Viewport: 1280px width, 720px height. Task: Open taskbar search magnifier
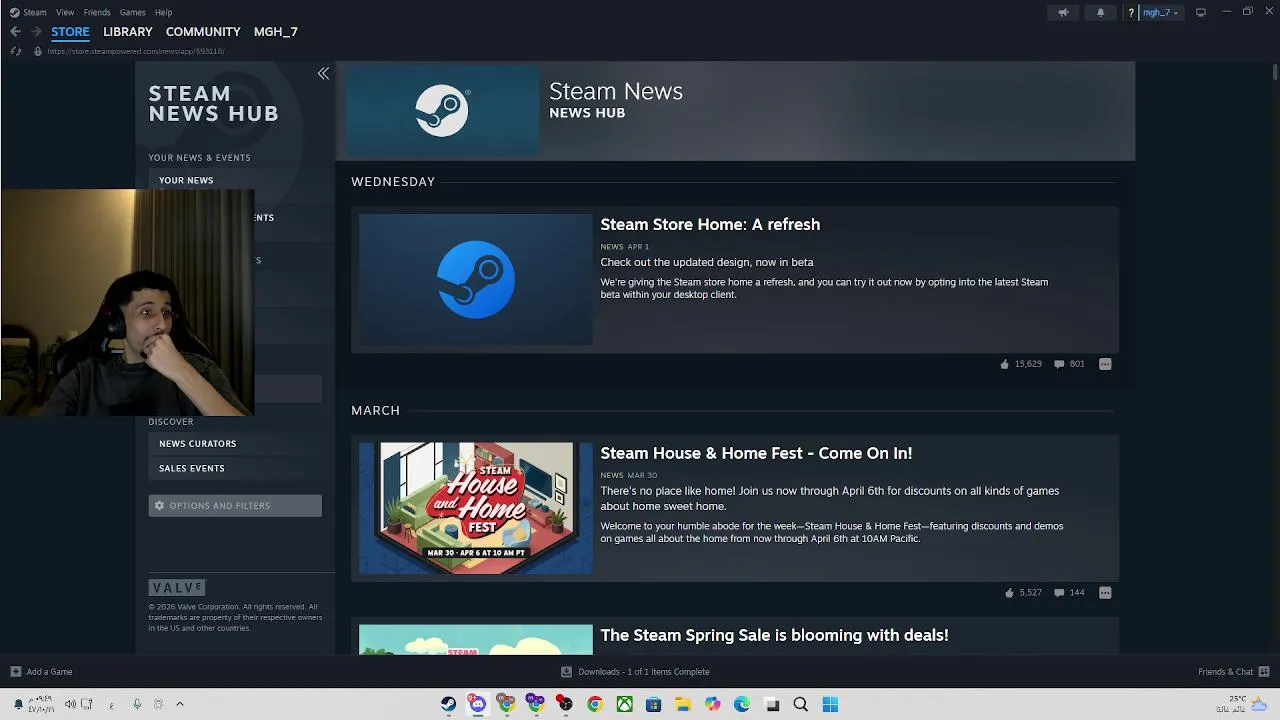tap(801, 704)
